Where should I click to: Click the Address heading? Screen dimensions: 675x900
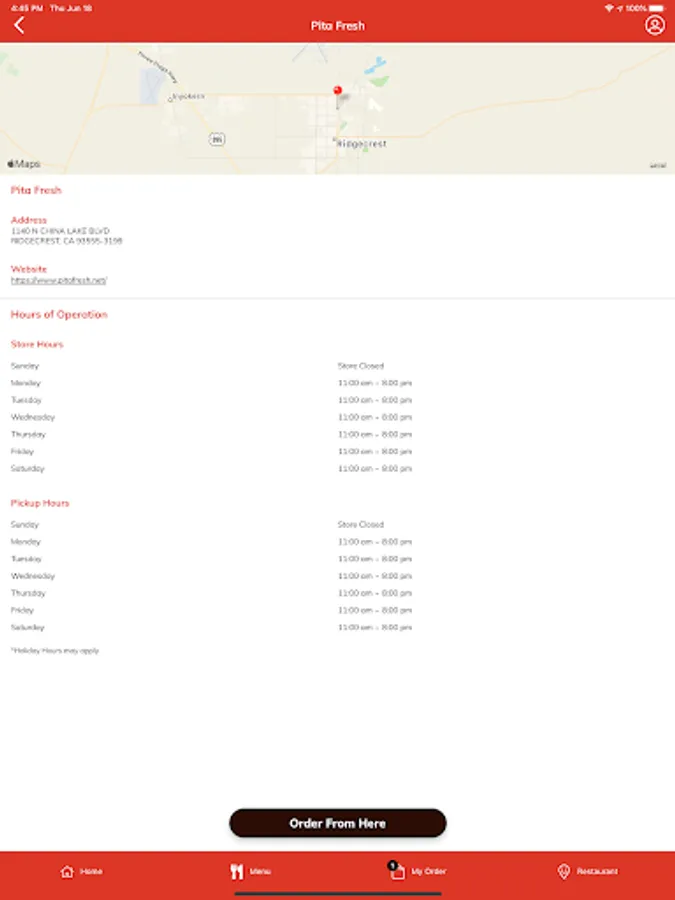(29, 220)
